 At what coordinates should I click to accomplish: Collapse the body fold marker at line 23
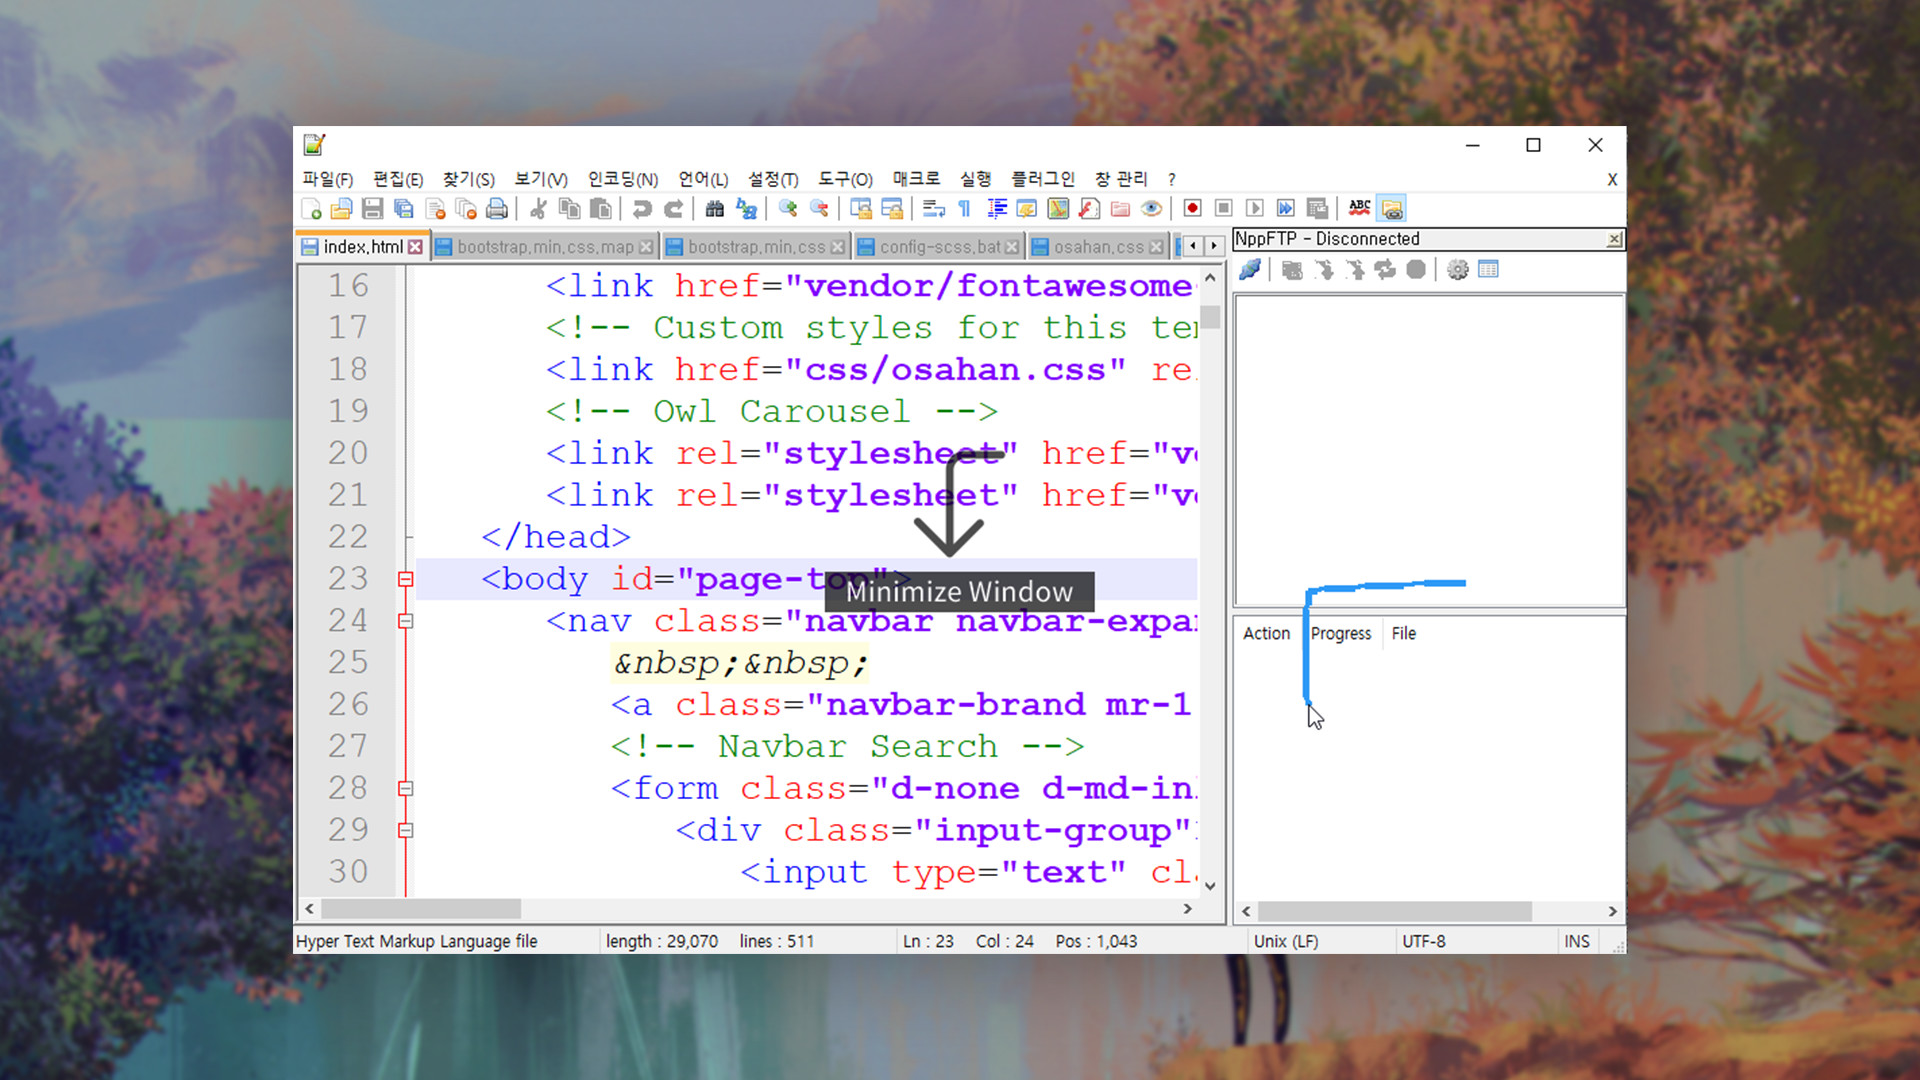[x=405, y=578]
